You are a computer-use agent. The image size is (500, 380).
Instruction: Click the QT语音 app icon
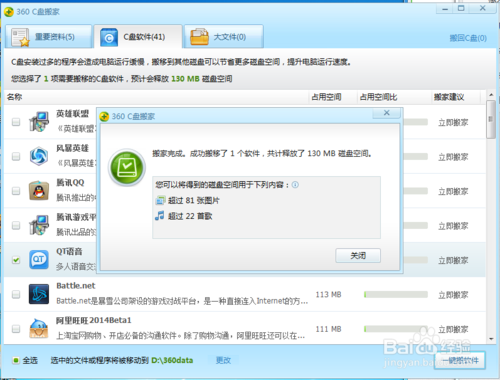tap(39, 260)
